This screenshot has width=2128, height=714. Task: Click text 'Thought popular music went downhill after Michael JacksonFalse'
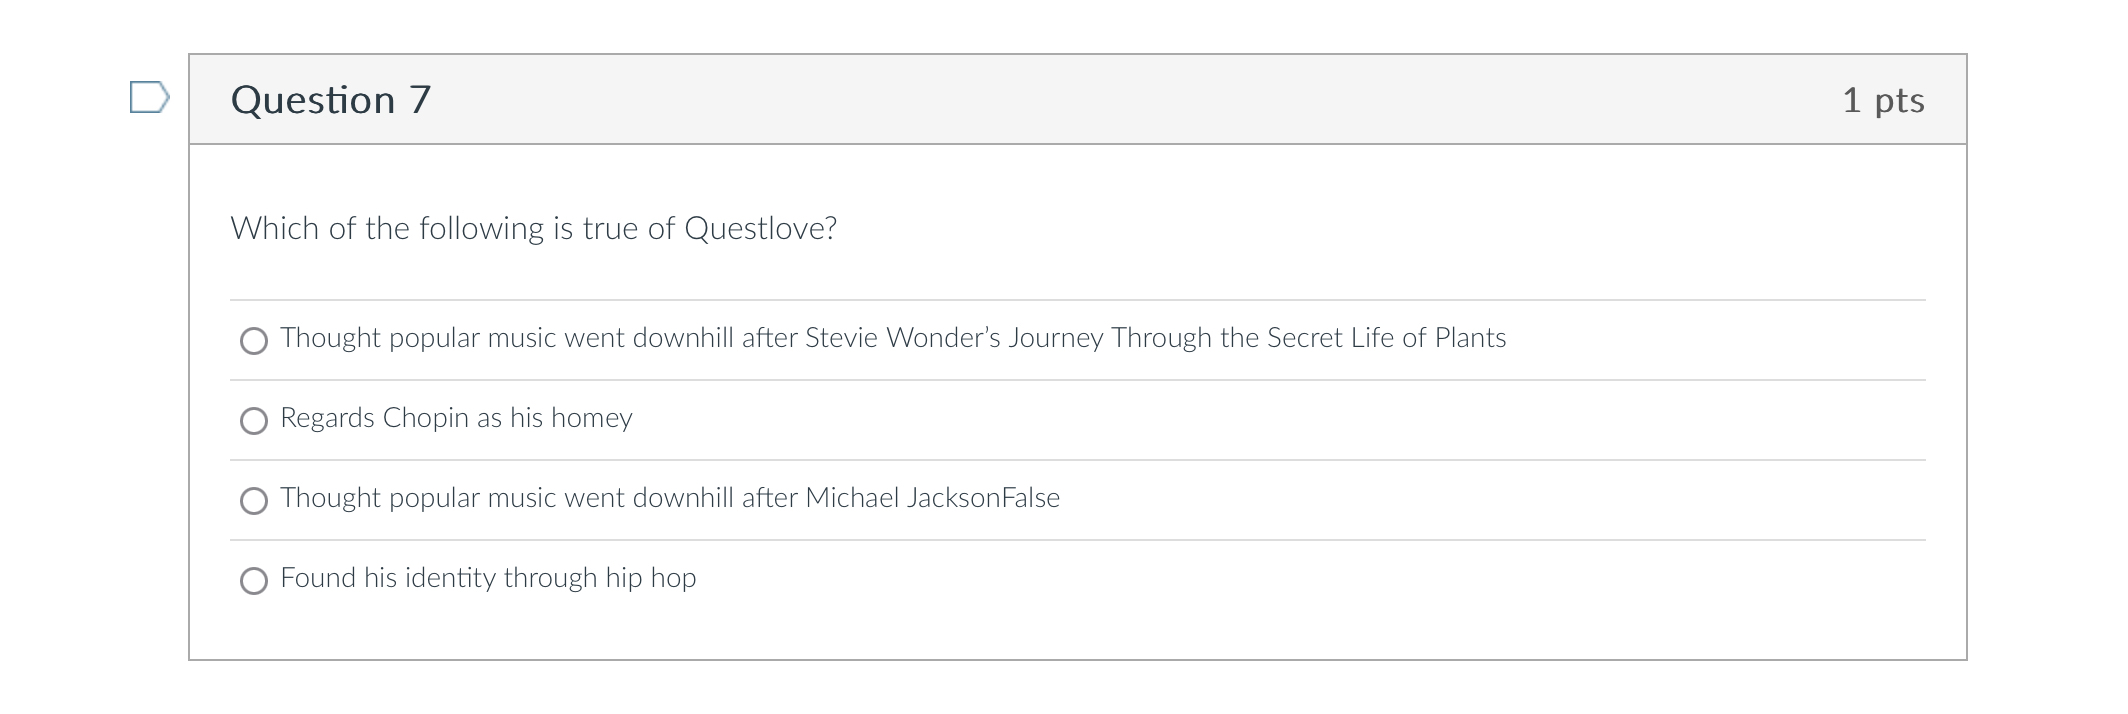670,498
